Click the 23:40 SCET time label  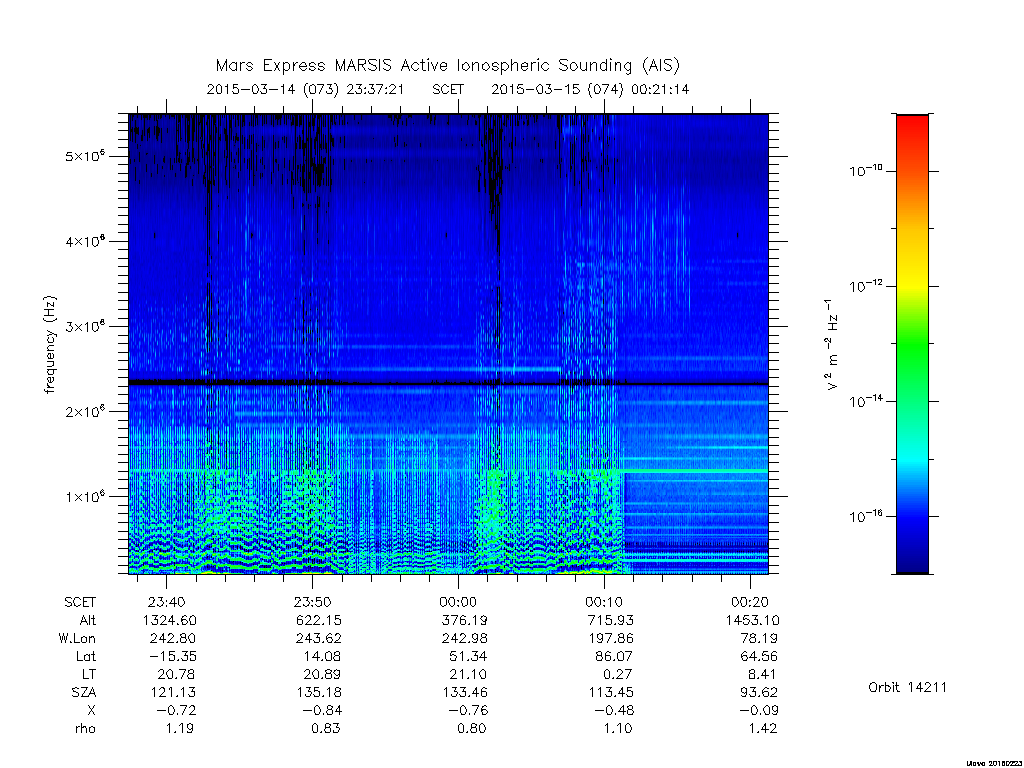point(167,602)
